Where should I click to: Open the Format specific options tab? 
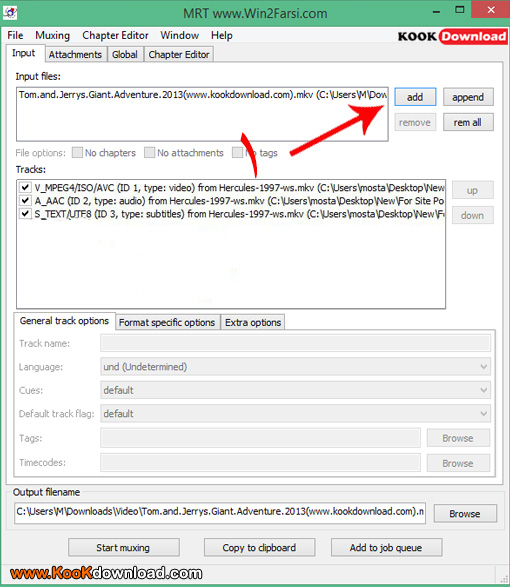(x=167, y=322)
